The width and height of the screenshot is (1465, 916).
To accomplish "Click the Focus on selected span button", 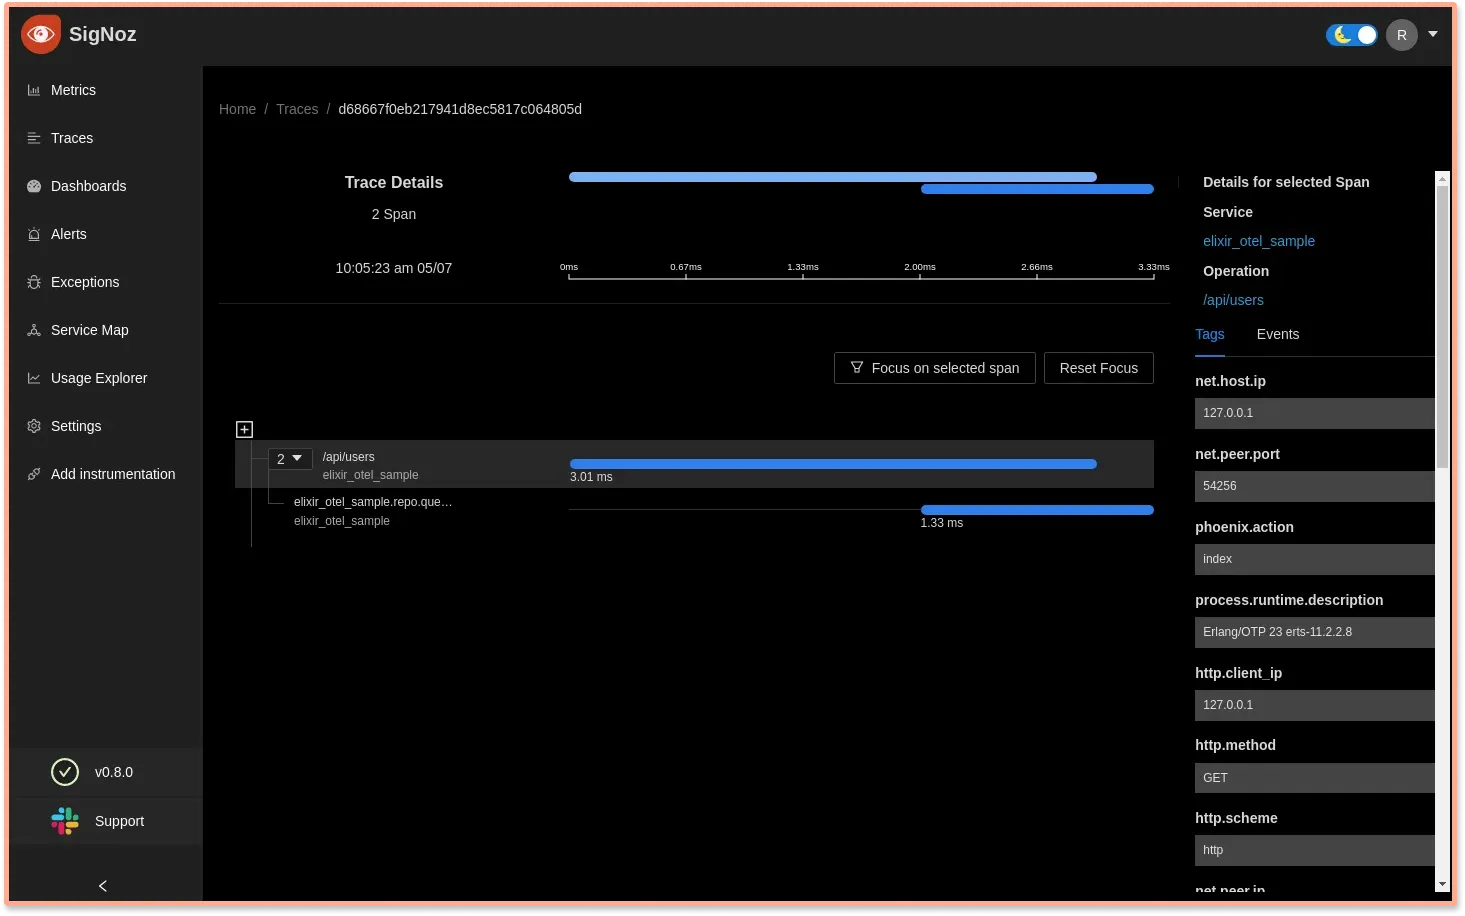I will [x=935, y=368].
